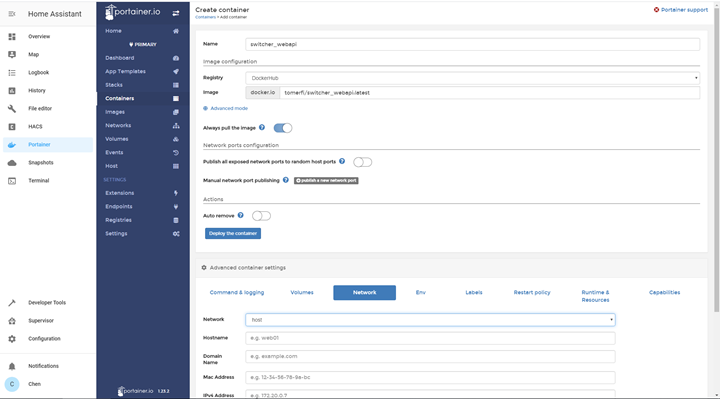The height and width of the screenshot is (399, 720).
Task: Switch to Runtime & Resources tab
Action: coord(595,296)
